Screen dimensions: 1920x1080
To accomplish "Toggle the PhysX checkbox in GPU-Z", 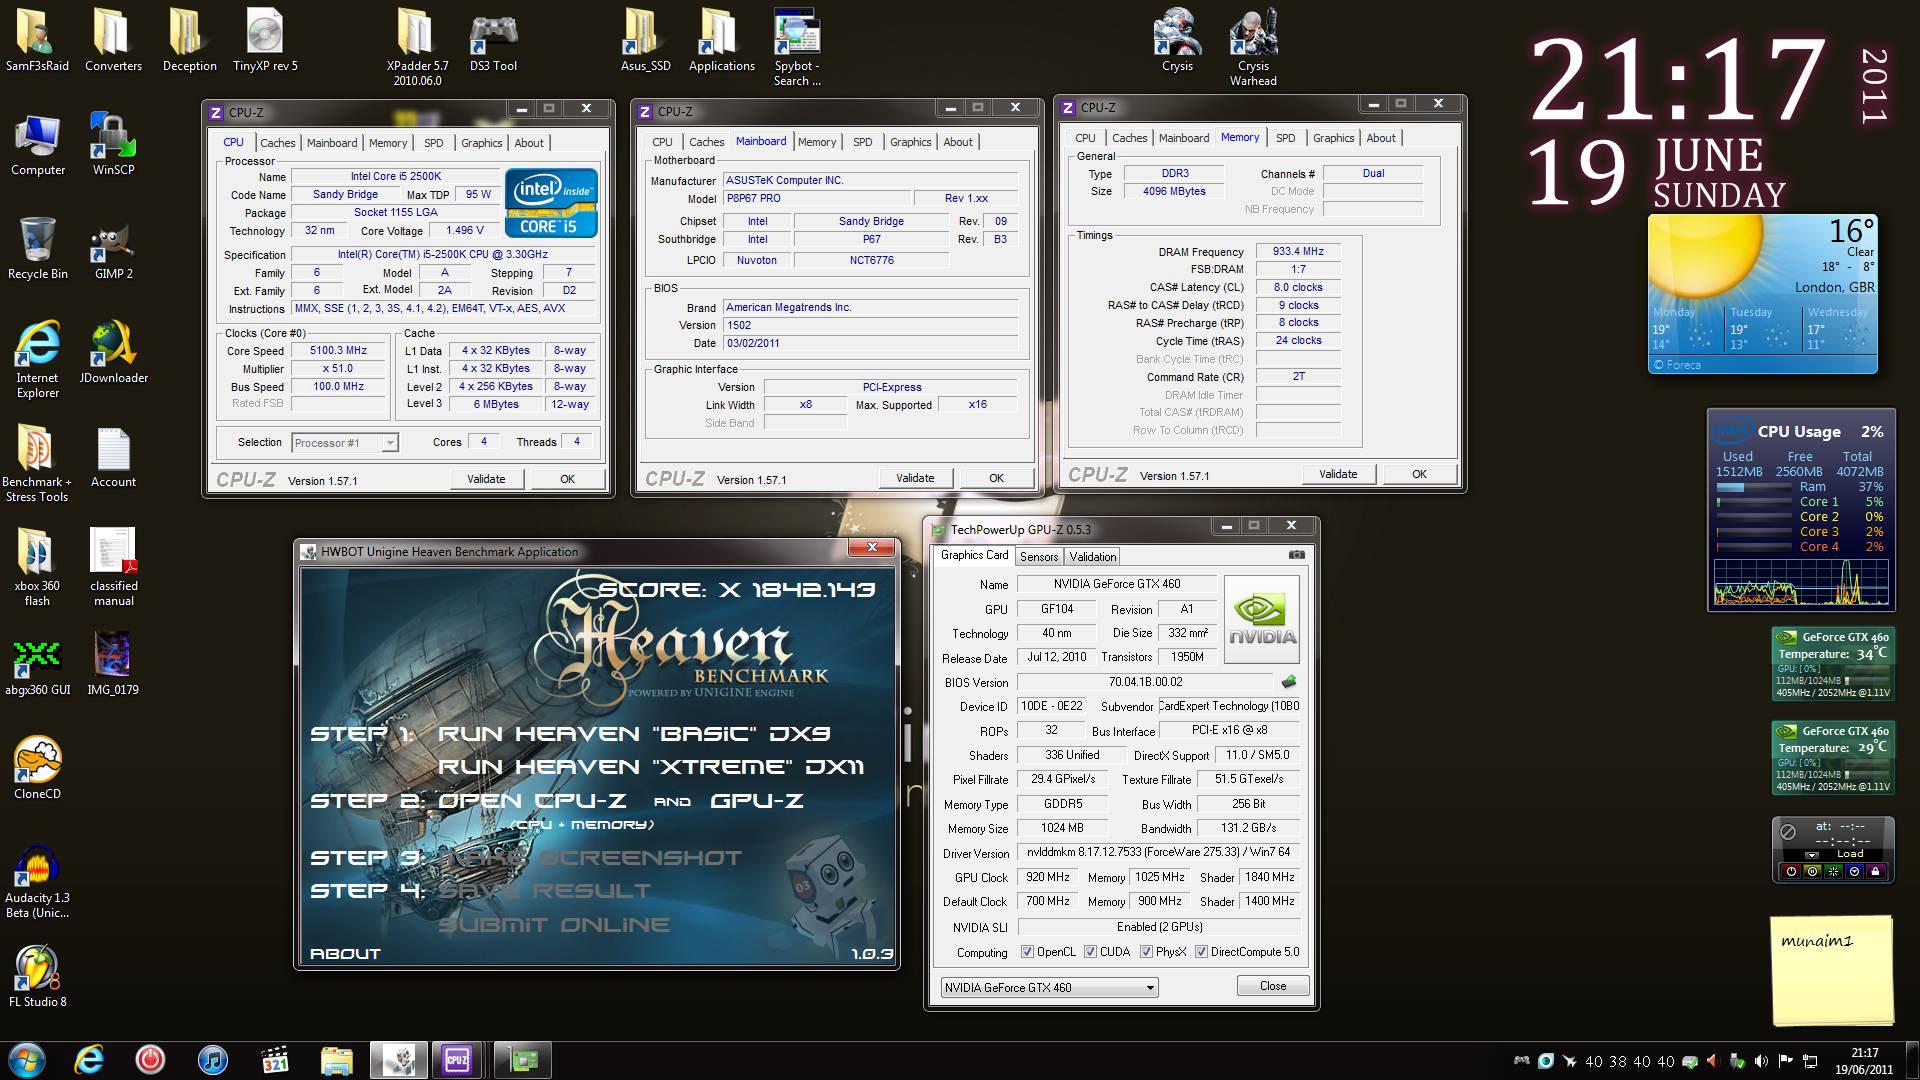I will (1146, 952).
